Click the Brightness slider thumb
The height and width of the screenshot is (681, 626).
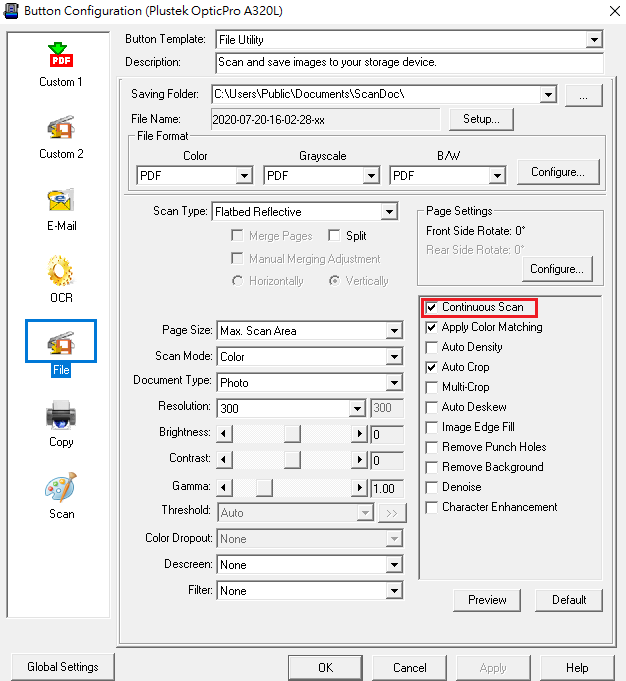click(292, 433)
